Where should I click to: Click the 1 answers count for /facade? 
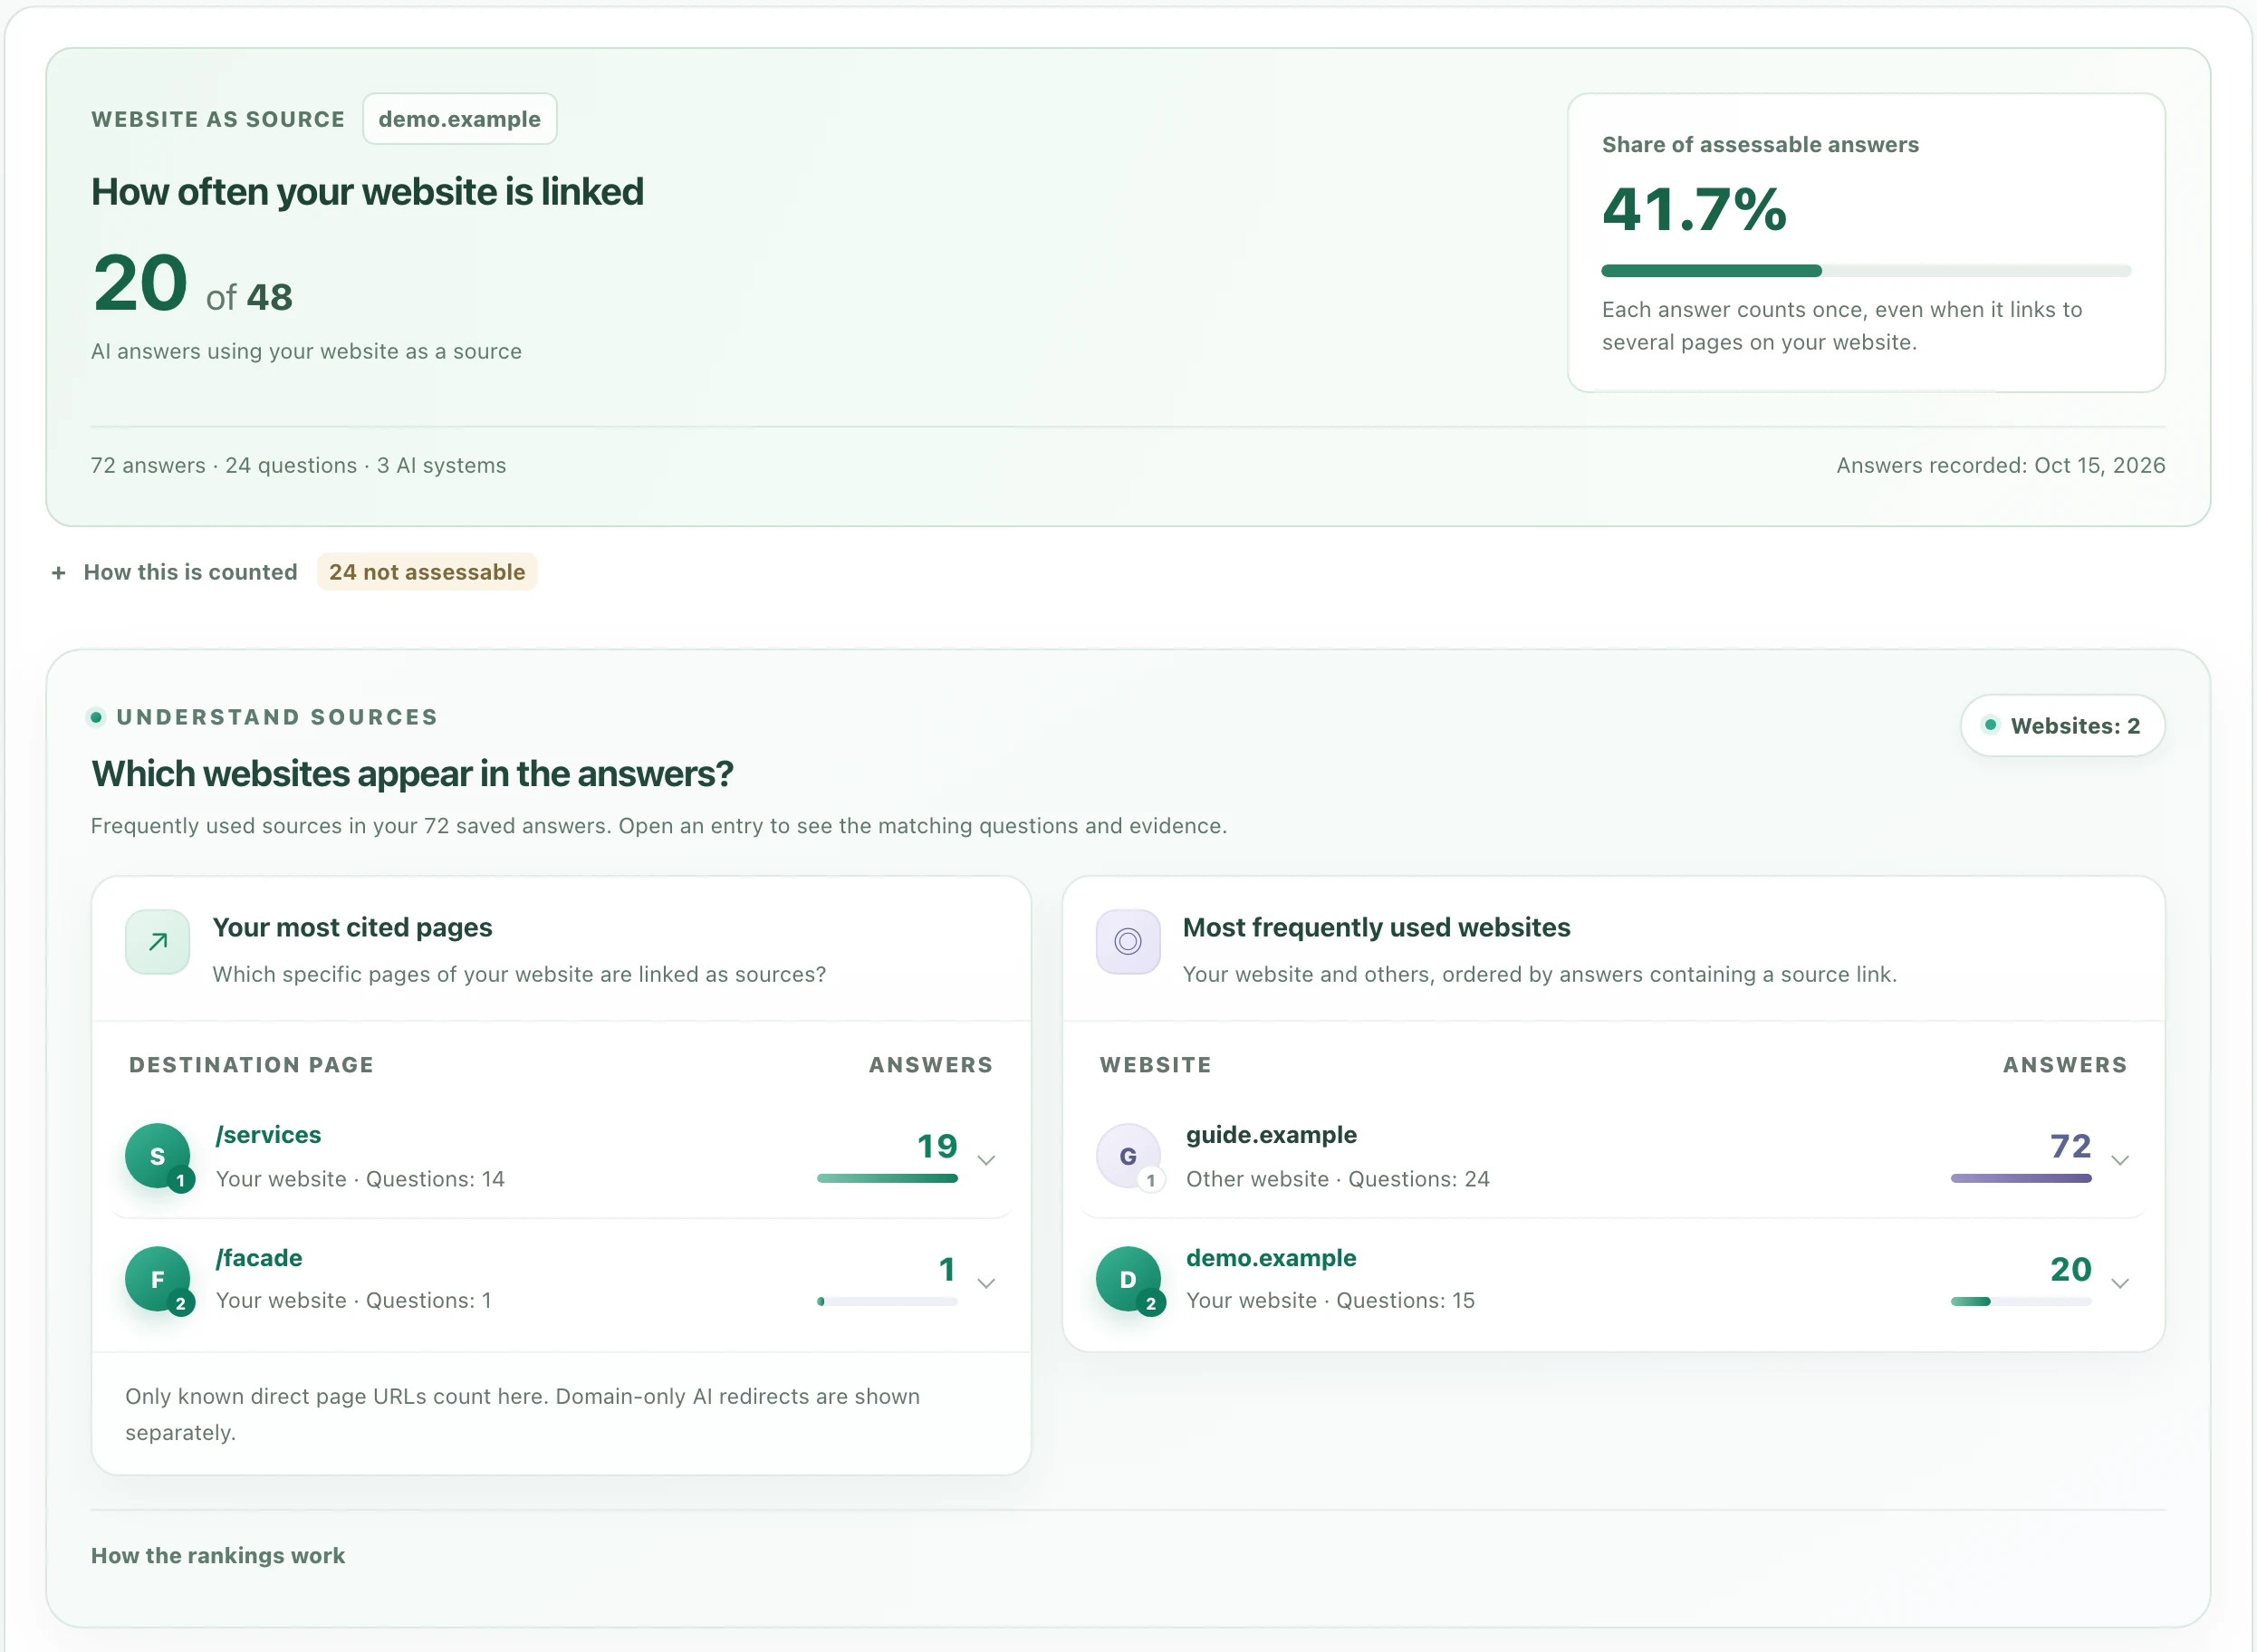tap(947, 1268)
